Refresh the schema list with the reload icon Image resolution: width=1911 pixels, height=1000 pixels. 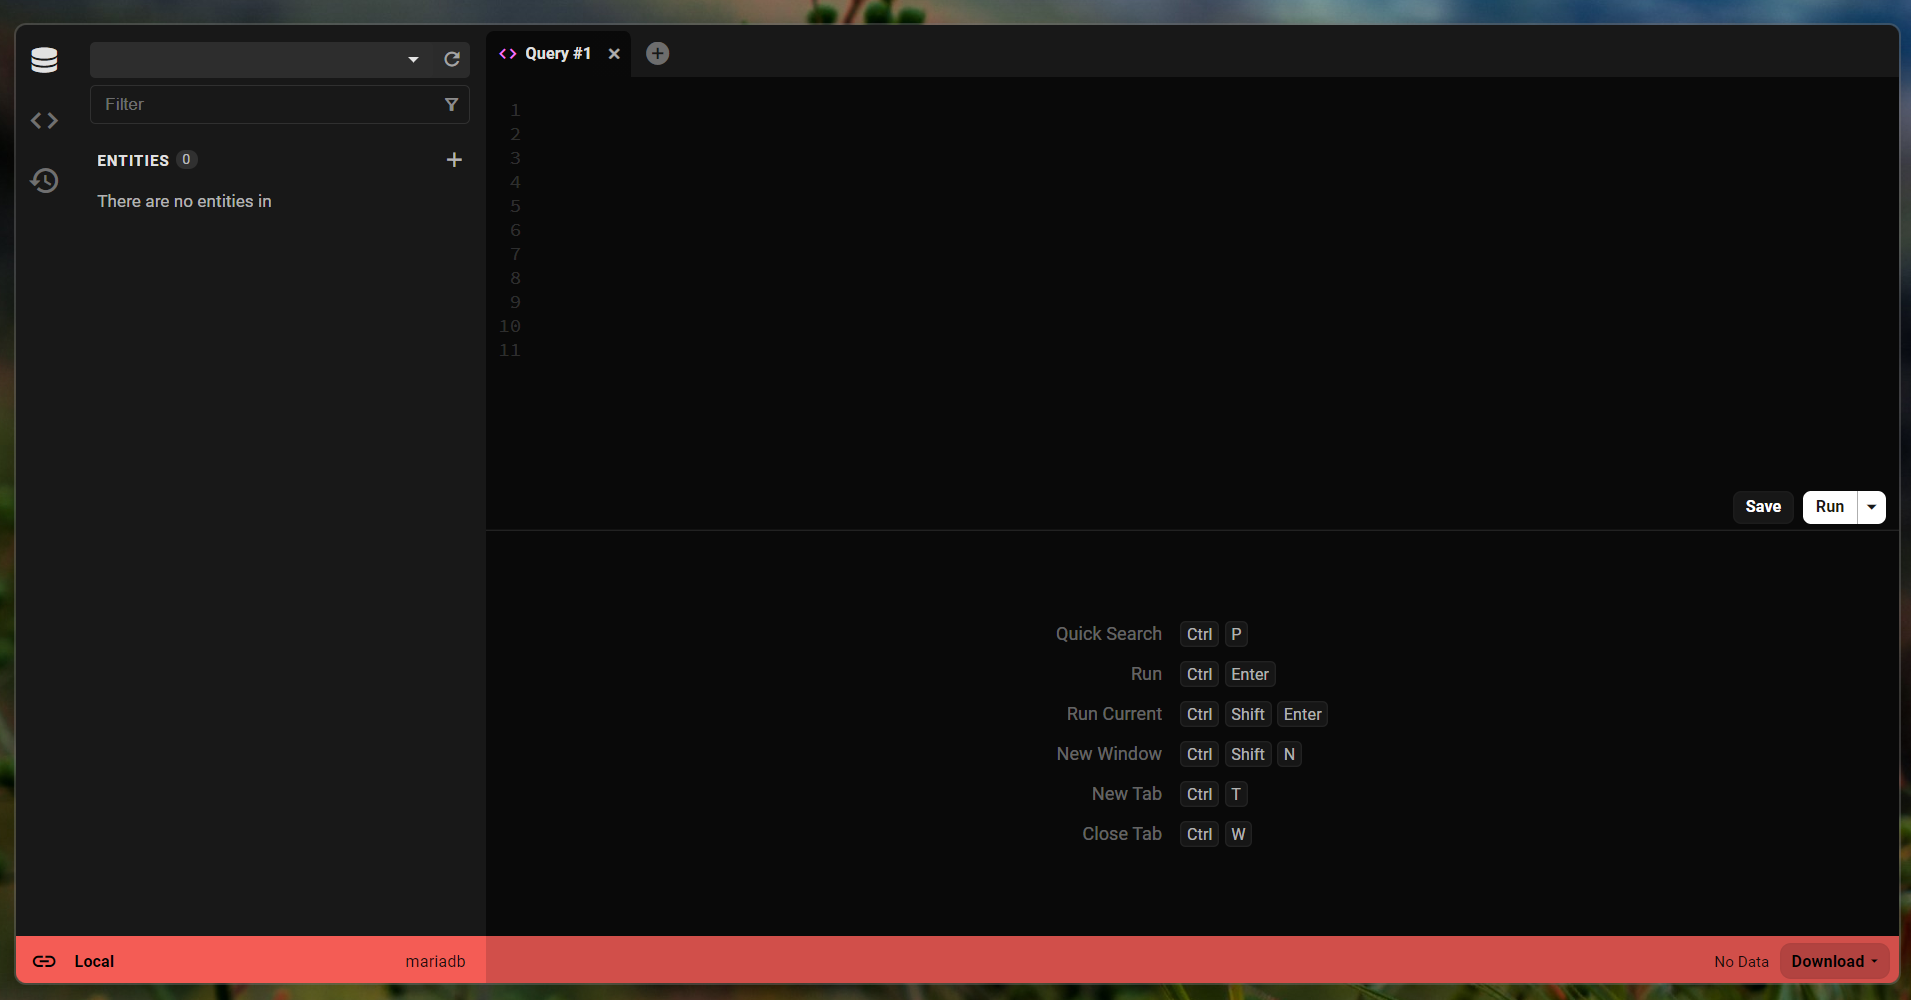tap(452, 60)
